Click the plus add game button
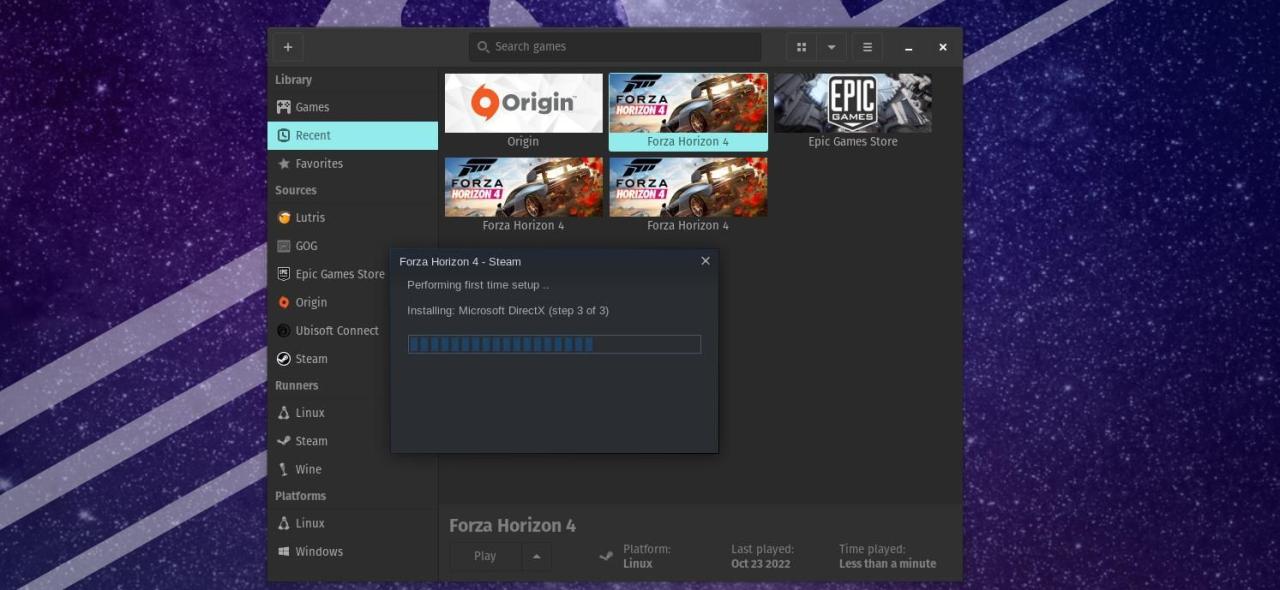 [288, 47]
